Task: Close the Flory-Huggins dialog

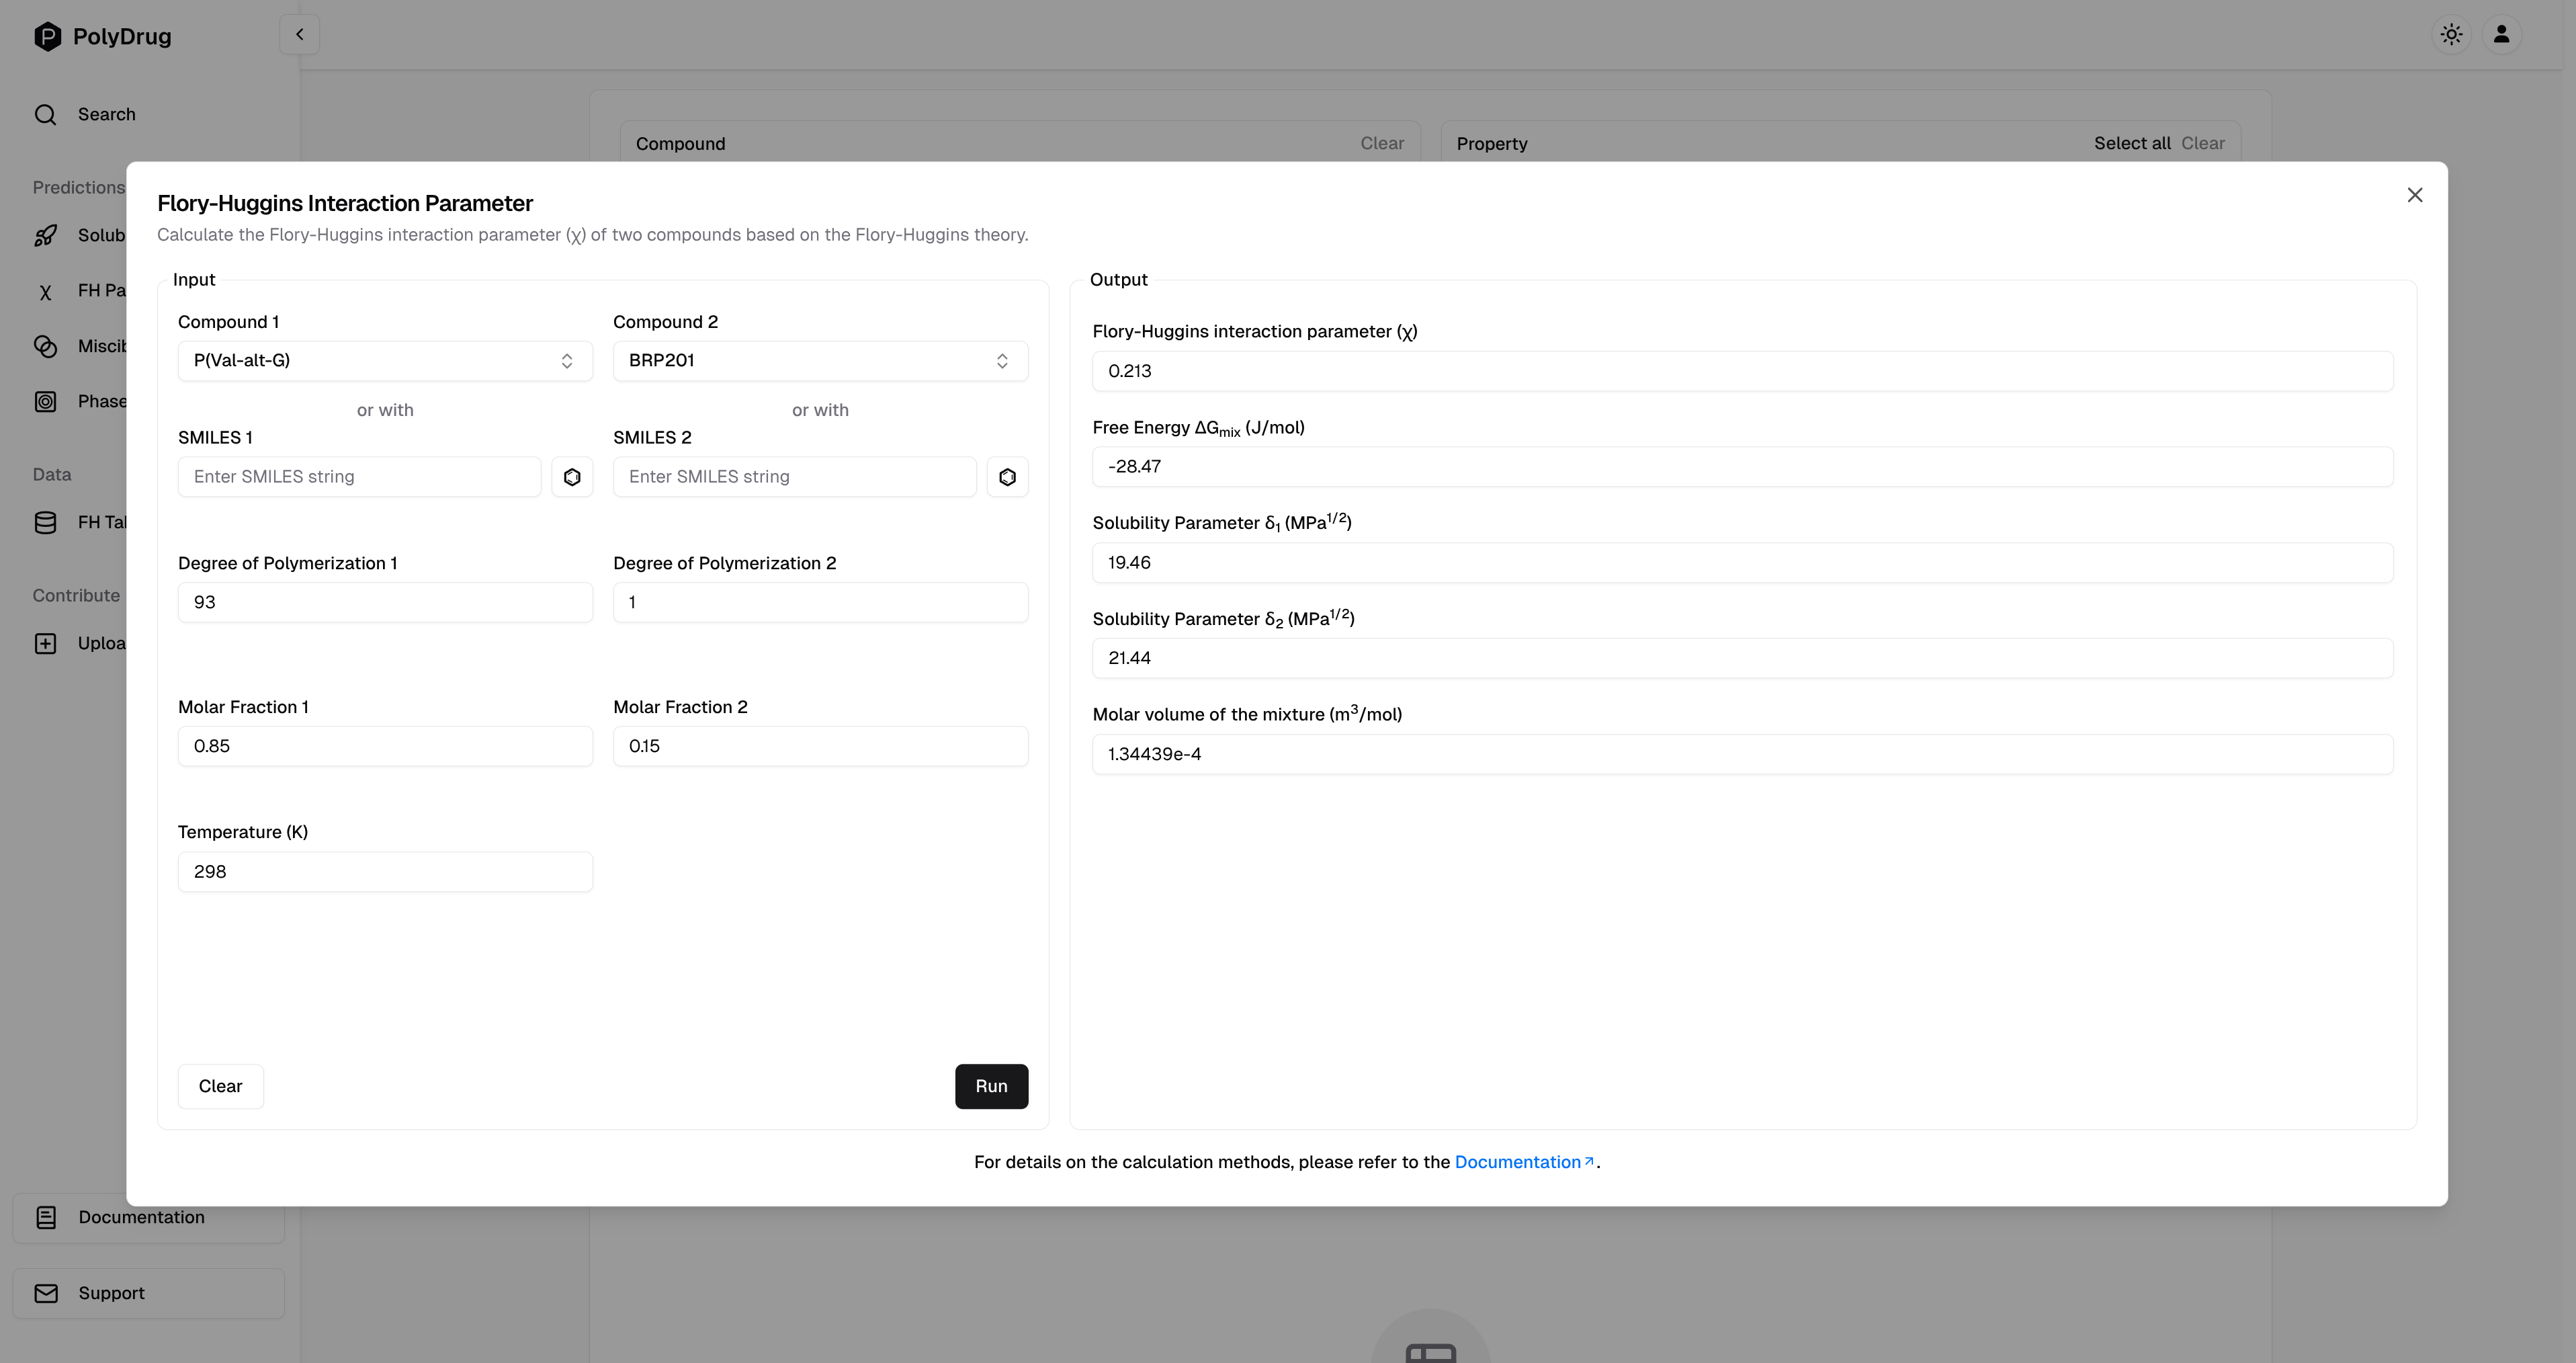Action: point(2414,195)
